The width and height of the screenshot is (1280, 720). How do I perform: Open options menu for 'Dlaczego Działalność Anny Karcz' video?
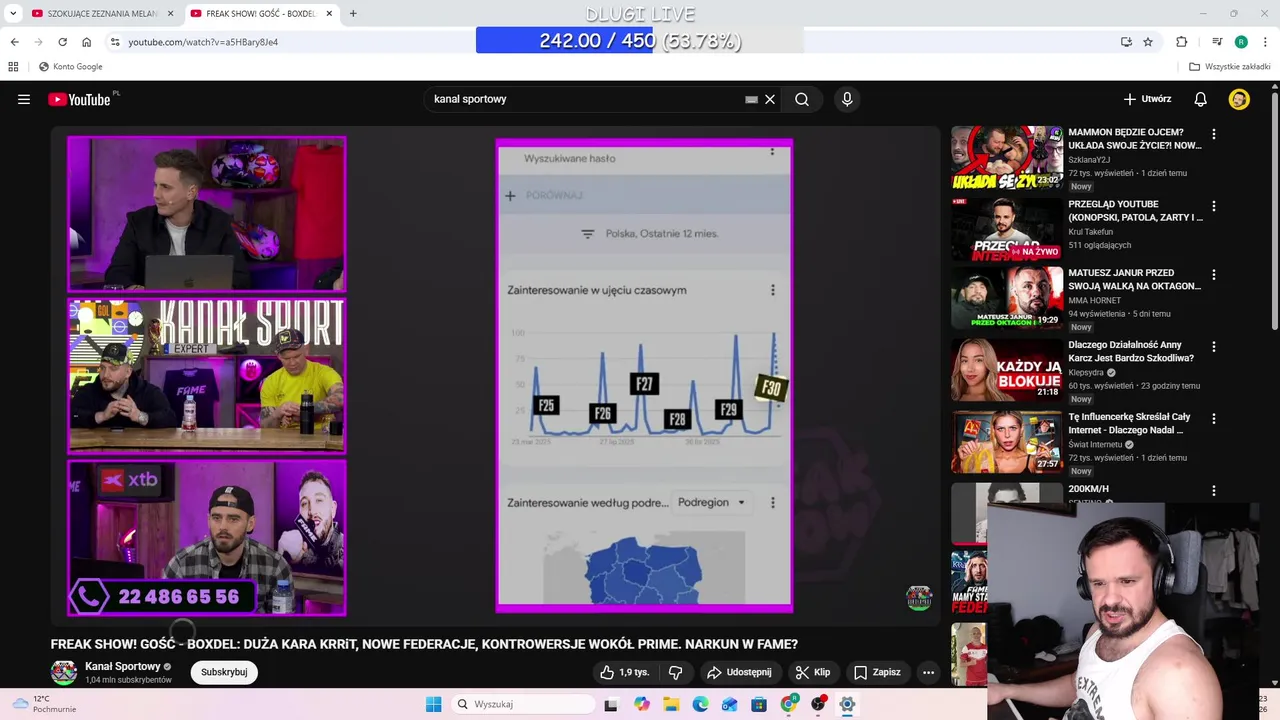(x=1214, y=347)
